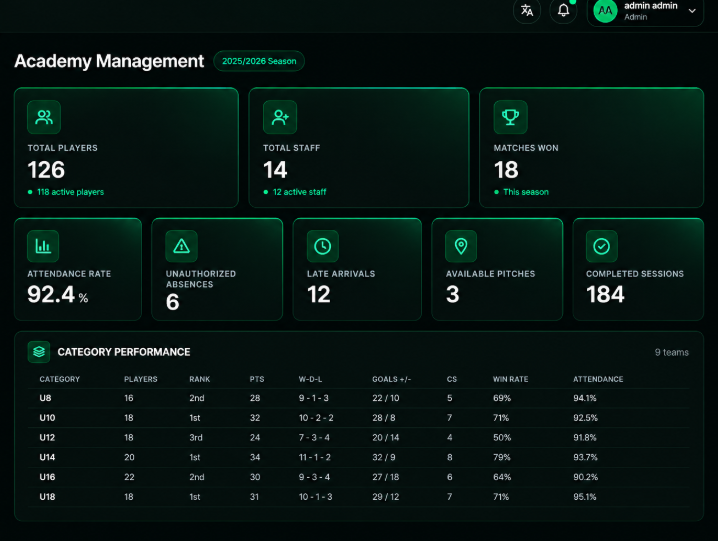Click the Completed Sessions value 184
This screenshot has width=718, height=541.
[x=605, y=294]
